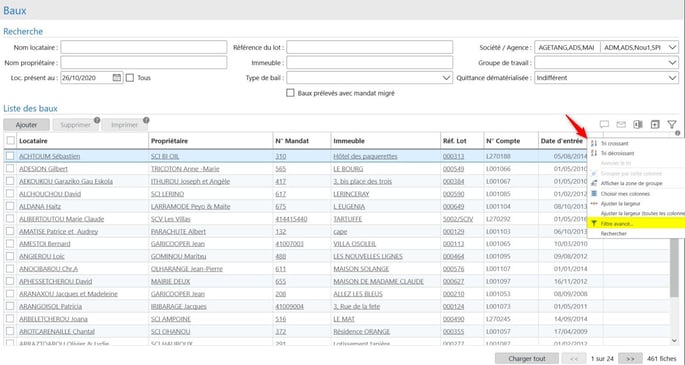Click the scrollbar down arrow of the list

pos(675,341)
